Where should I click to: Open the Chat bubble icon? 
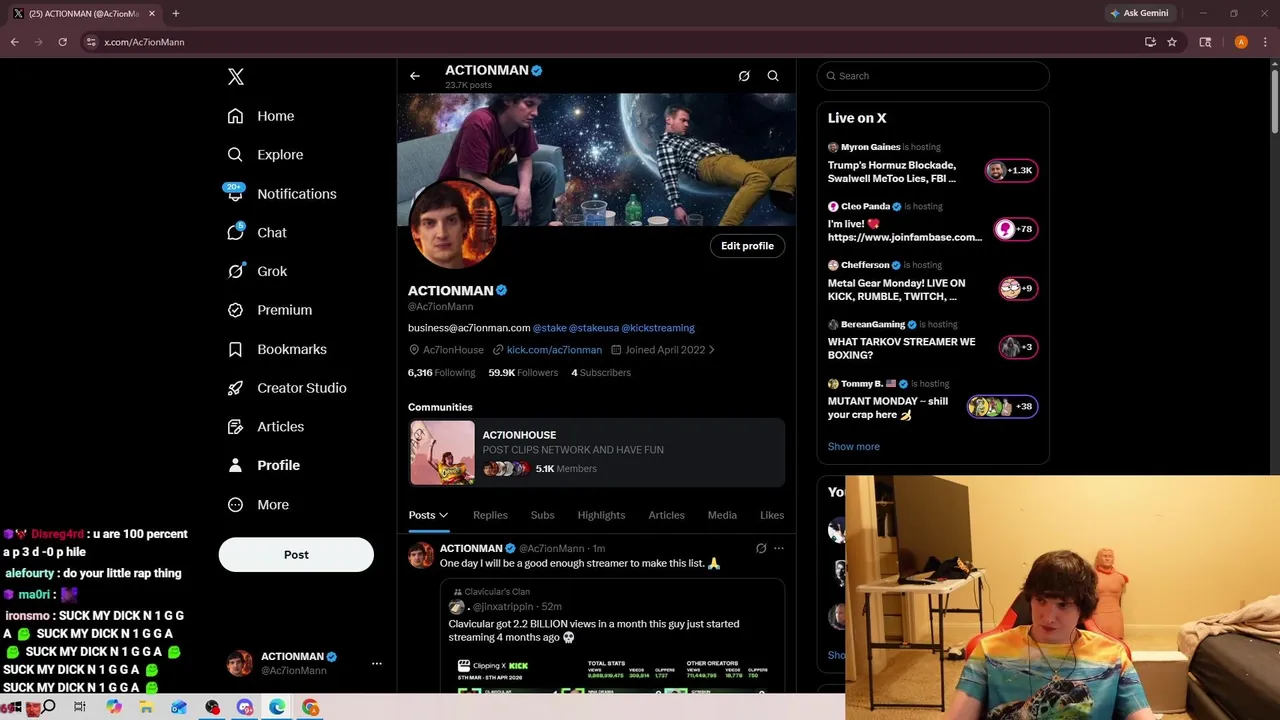click(x=235, y=232)
